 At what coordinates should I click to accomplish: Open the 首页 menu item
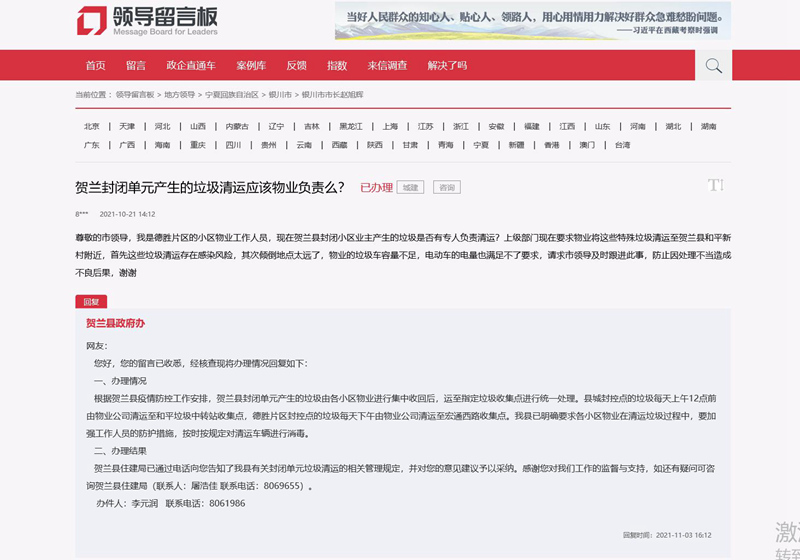pos(95,66)
